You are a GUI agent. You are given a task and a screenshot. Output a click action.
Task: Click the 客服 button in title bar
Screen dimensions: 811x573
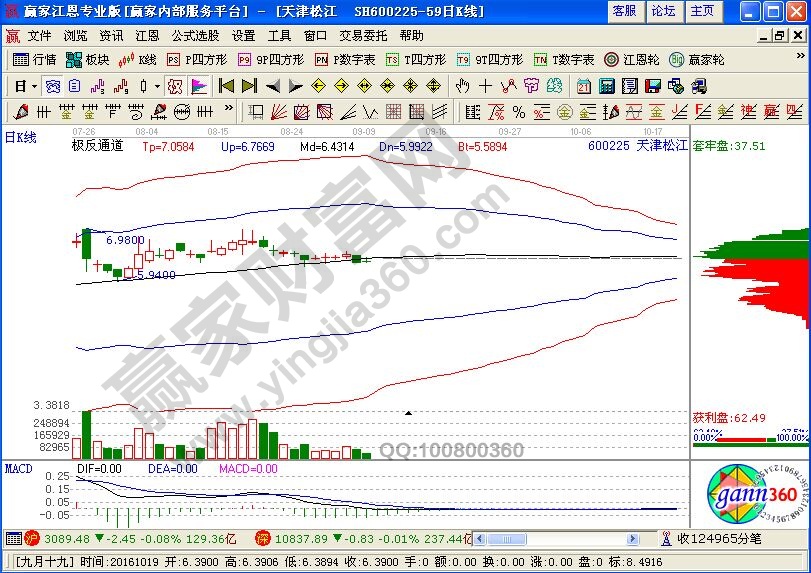click(624, 11)
